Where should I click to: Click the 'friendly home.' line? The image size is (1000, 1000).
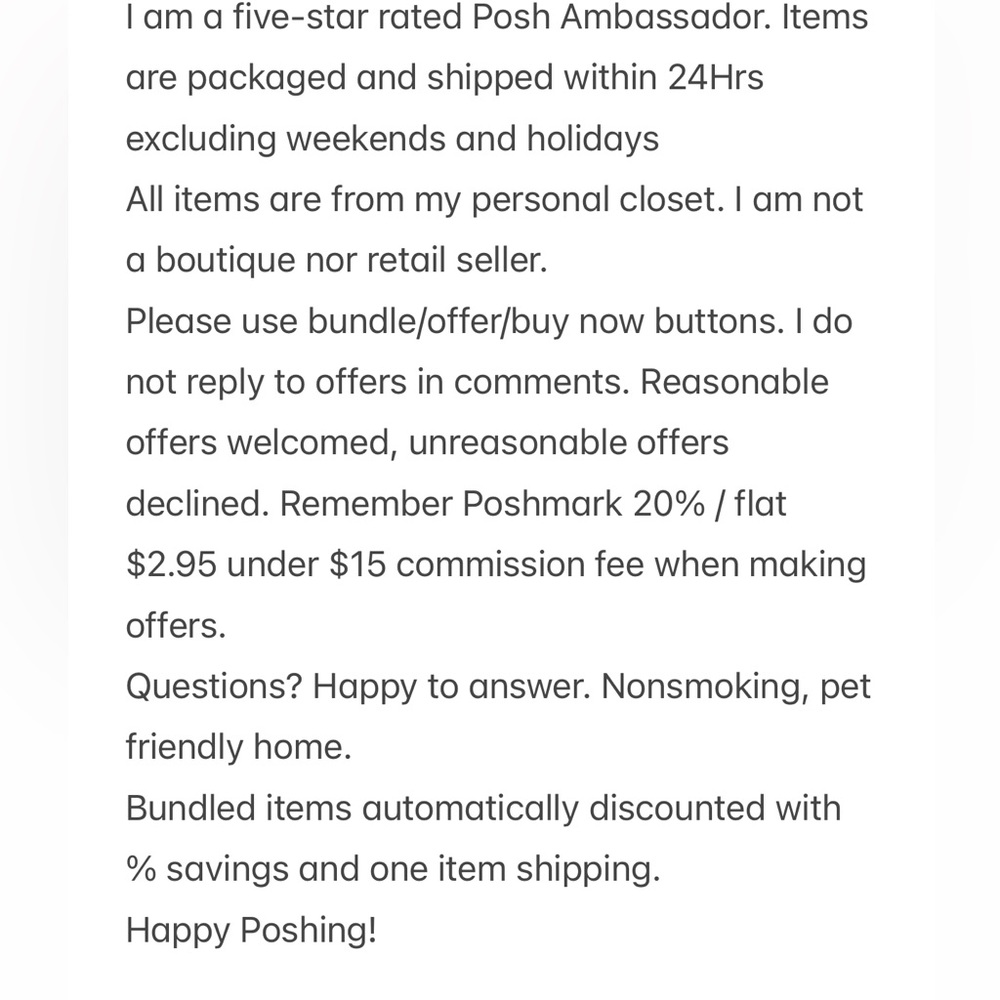tap(239, 747)
